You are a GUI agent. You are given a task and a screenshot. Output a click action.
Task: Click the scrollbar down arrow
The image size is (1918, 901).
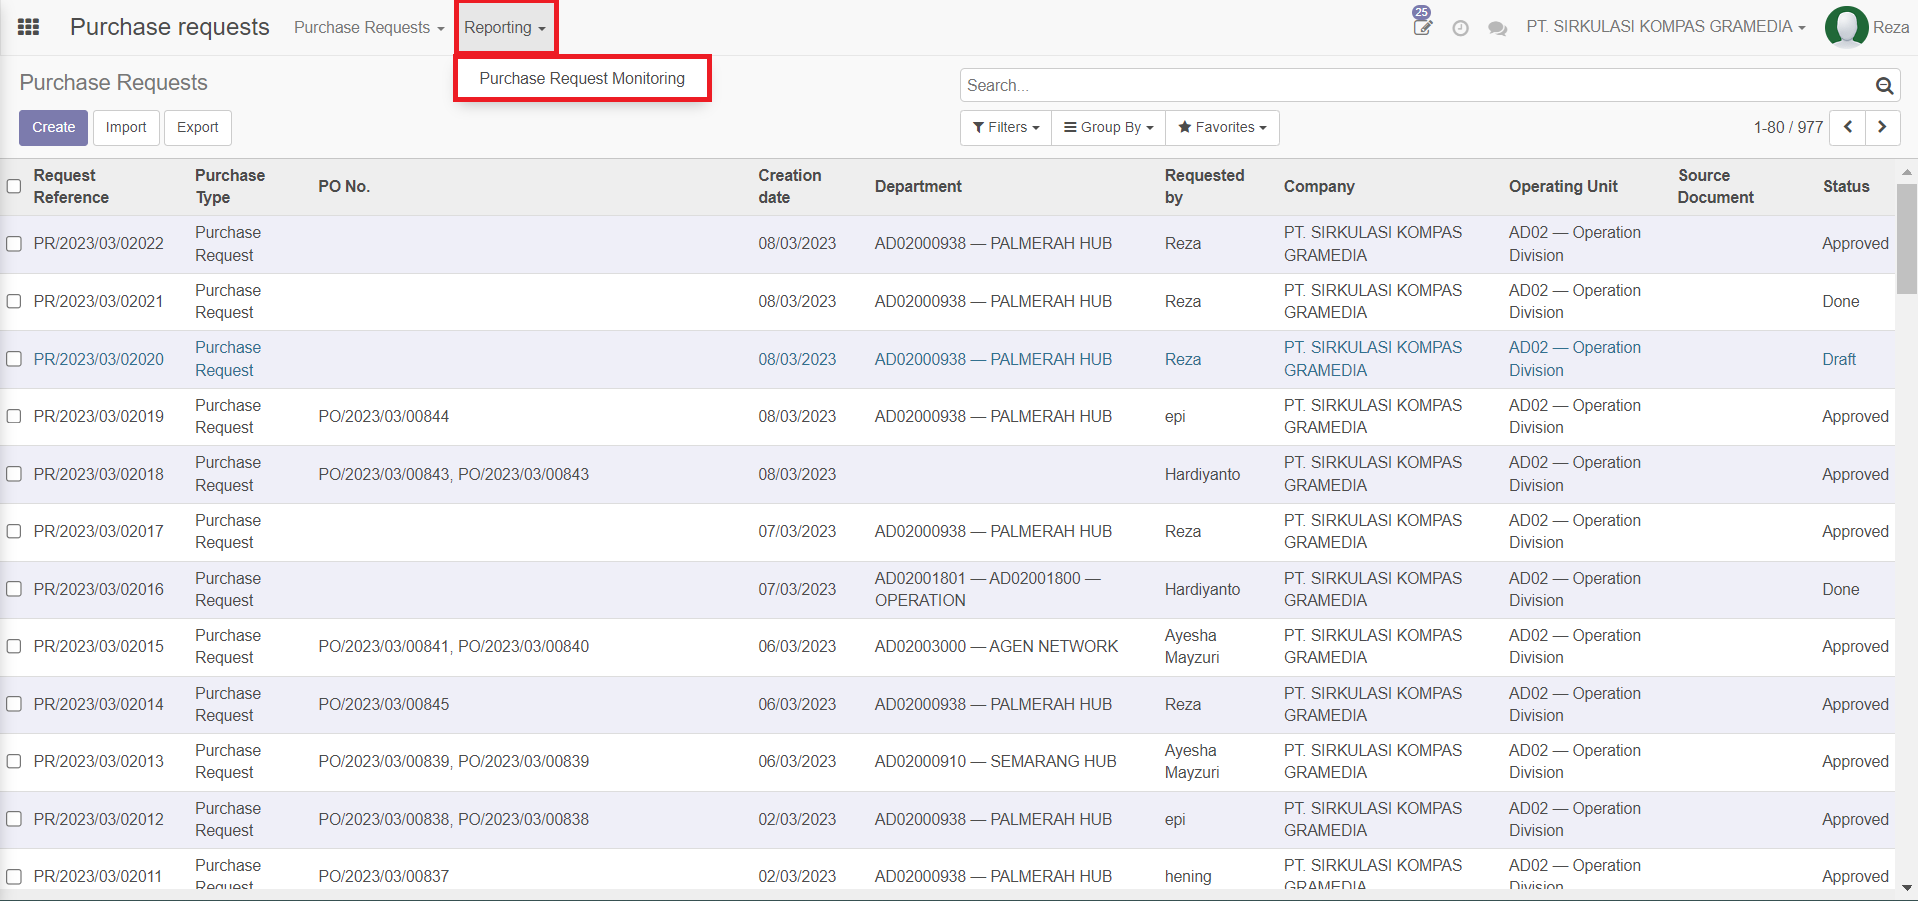[1907, 886]
